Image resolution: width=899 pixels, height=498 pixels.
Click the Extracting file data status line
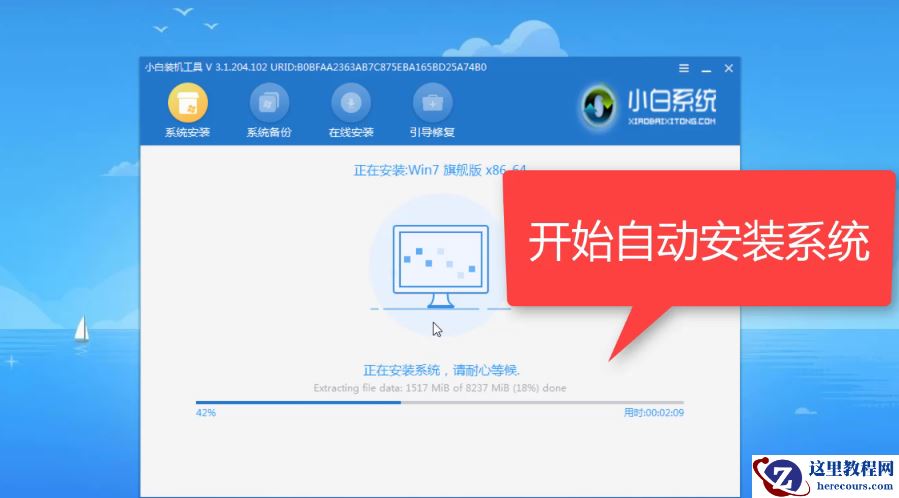click(x=440, y=388)
